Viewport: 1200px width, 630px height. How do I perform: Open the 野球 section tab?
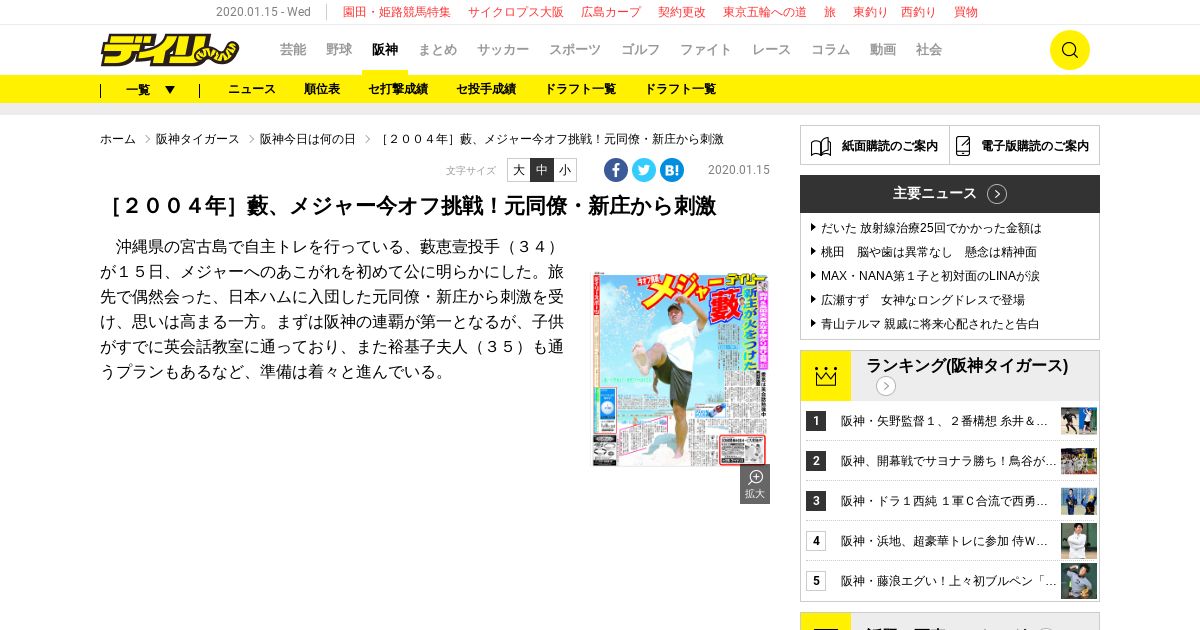[x=339, y=50]
